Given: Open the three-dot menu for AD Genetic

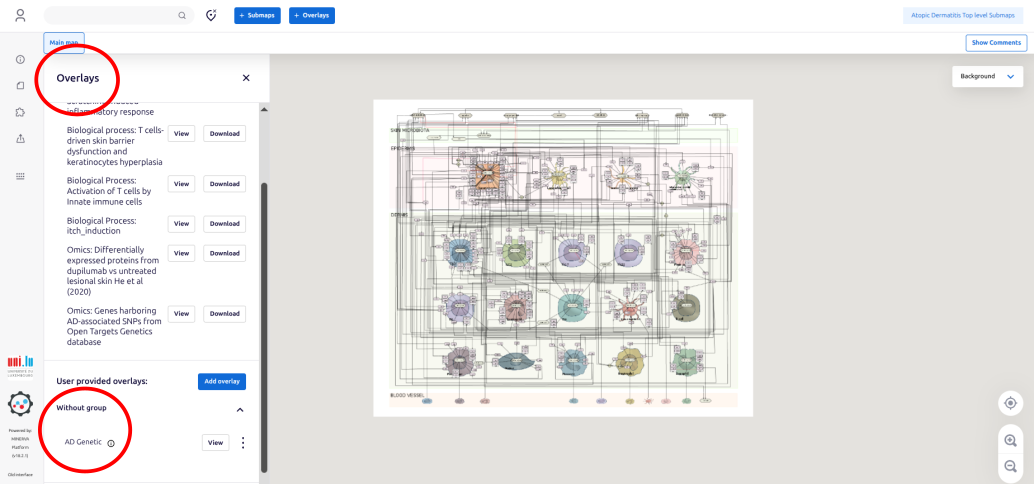Looking at the screenshot, I should click(243, 443).
